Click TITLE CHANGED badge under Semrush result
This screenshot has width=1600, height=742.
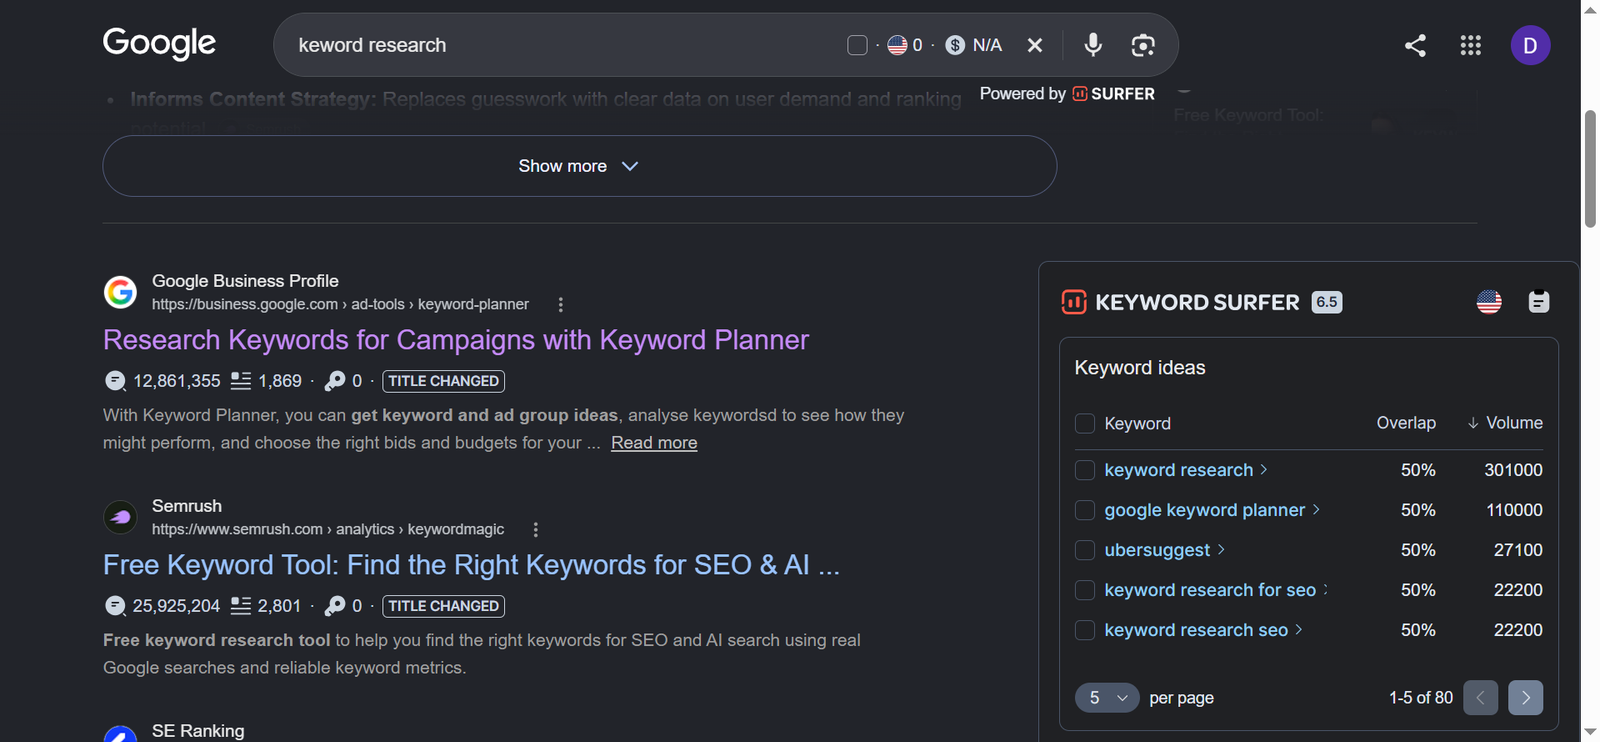point(443,606)
